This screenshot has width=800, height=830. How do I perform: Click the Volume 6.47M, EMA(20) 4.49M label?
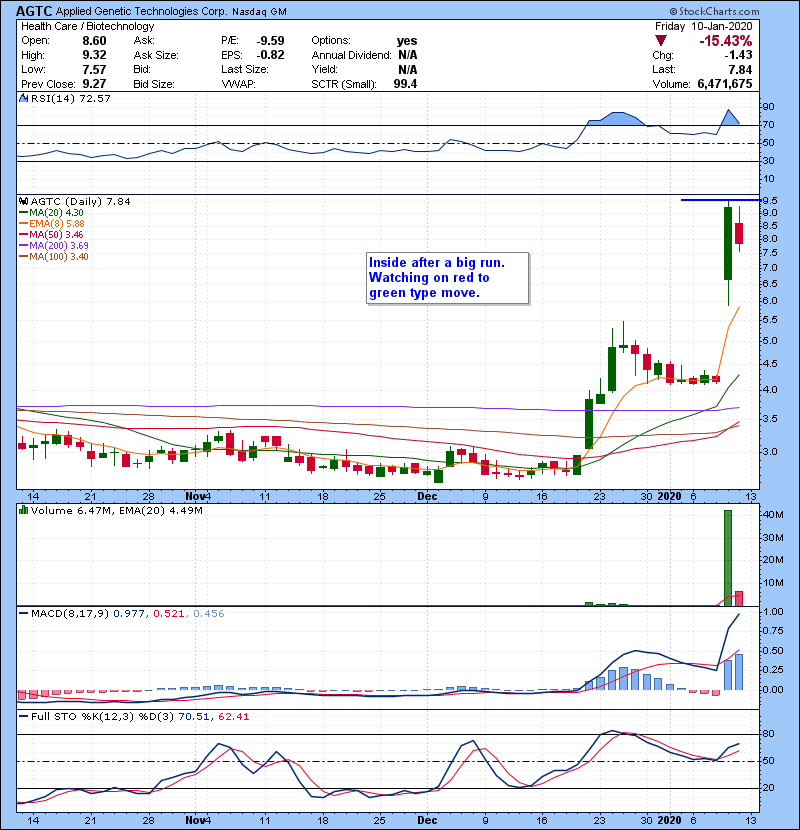pyautogui.click(x=117, y=511)
